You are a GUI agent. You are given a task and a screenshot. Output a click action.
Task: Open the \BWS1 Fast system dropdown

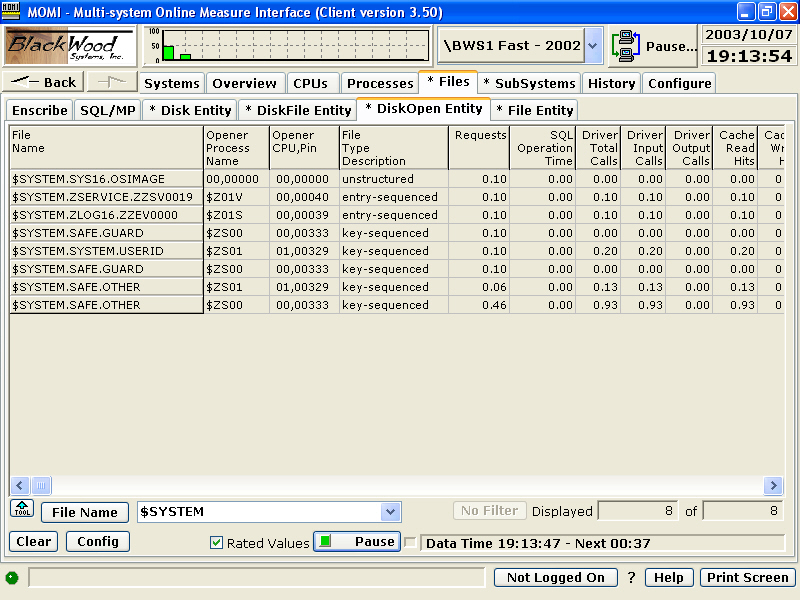(593, 46)
